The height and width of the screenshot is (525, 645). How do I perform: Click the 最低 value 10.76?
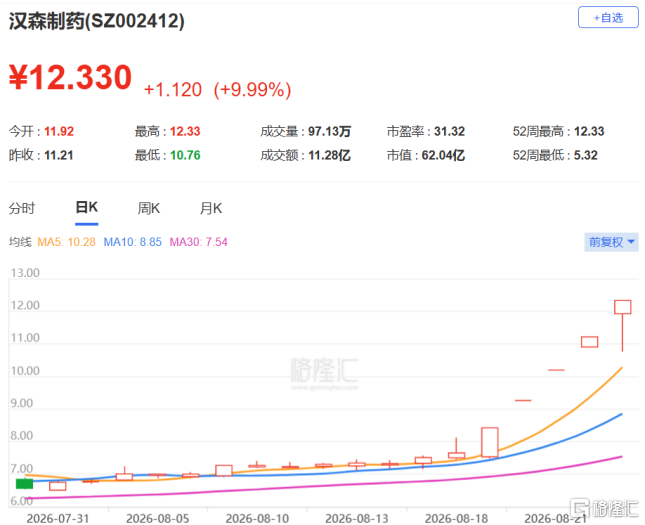pos(185,155)
